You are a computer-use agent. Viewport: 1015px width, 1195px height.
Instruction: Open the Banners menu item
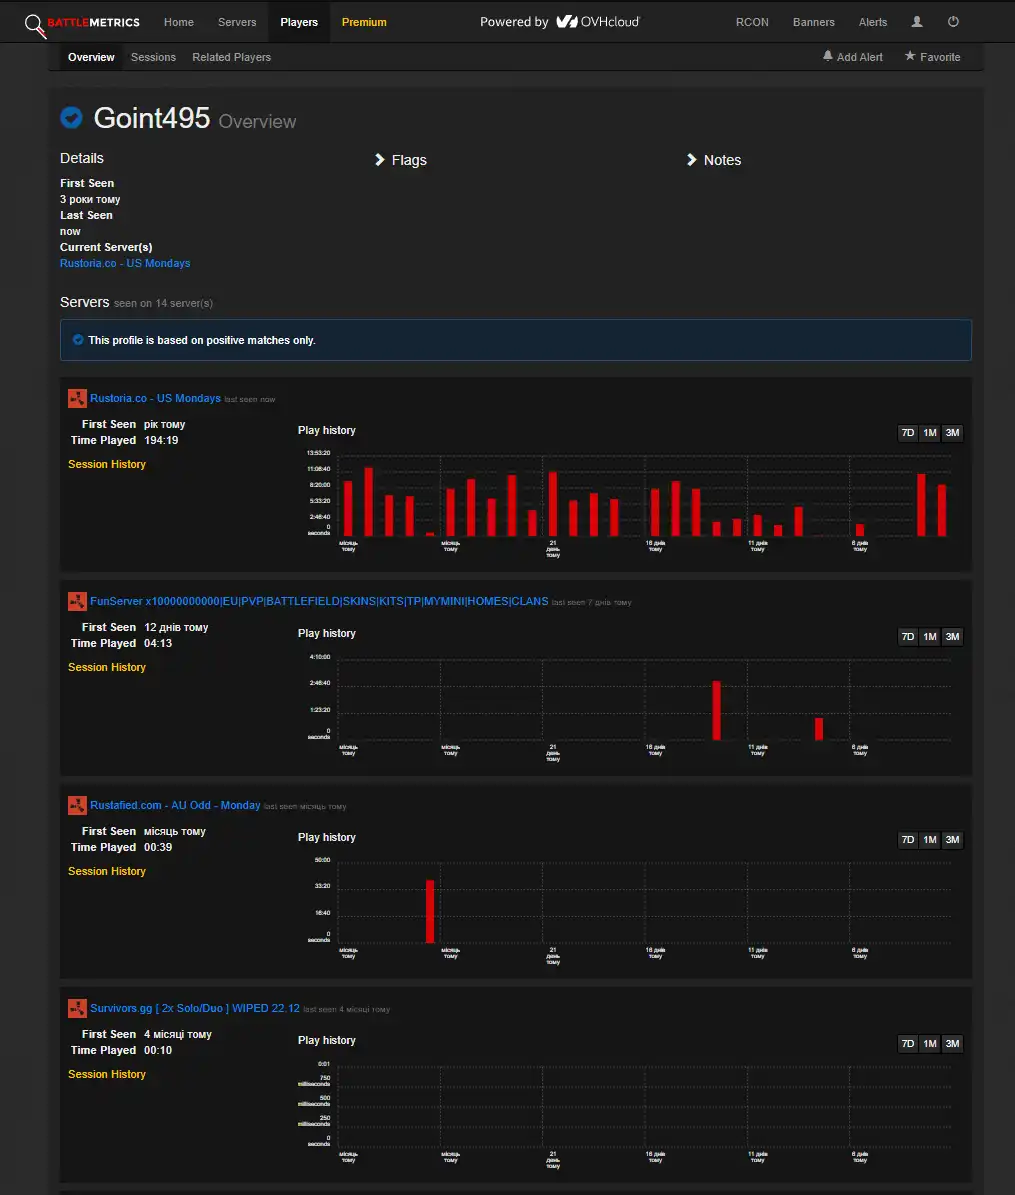[814, 22]
